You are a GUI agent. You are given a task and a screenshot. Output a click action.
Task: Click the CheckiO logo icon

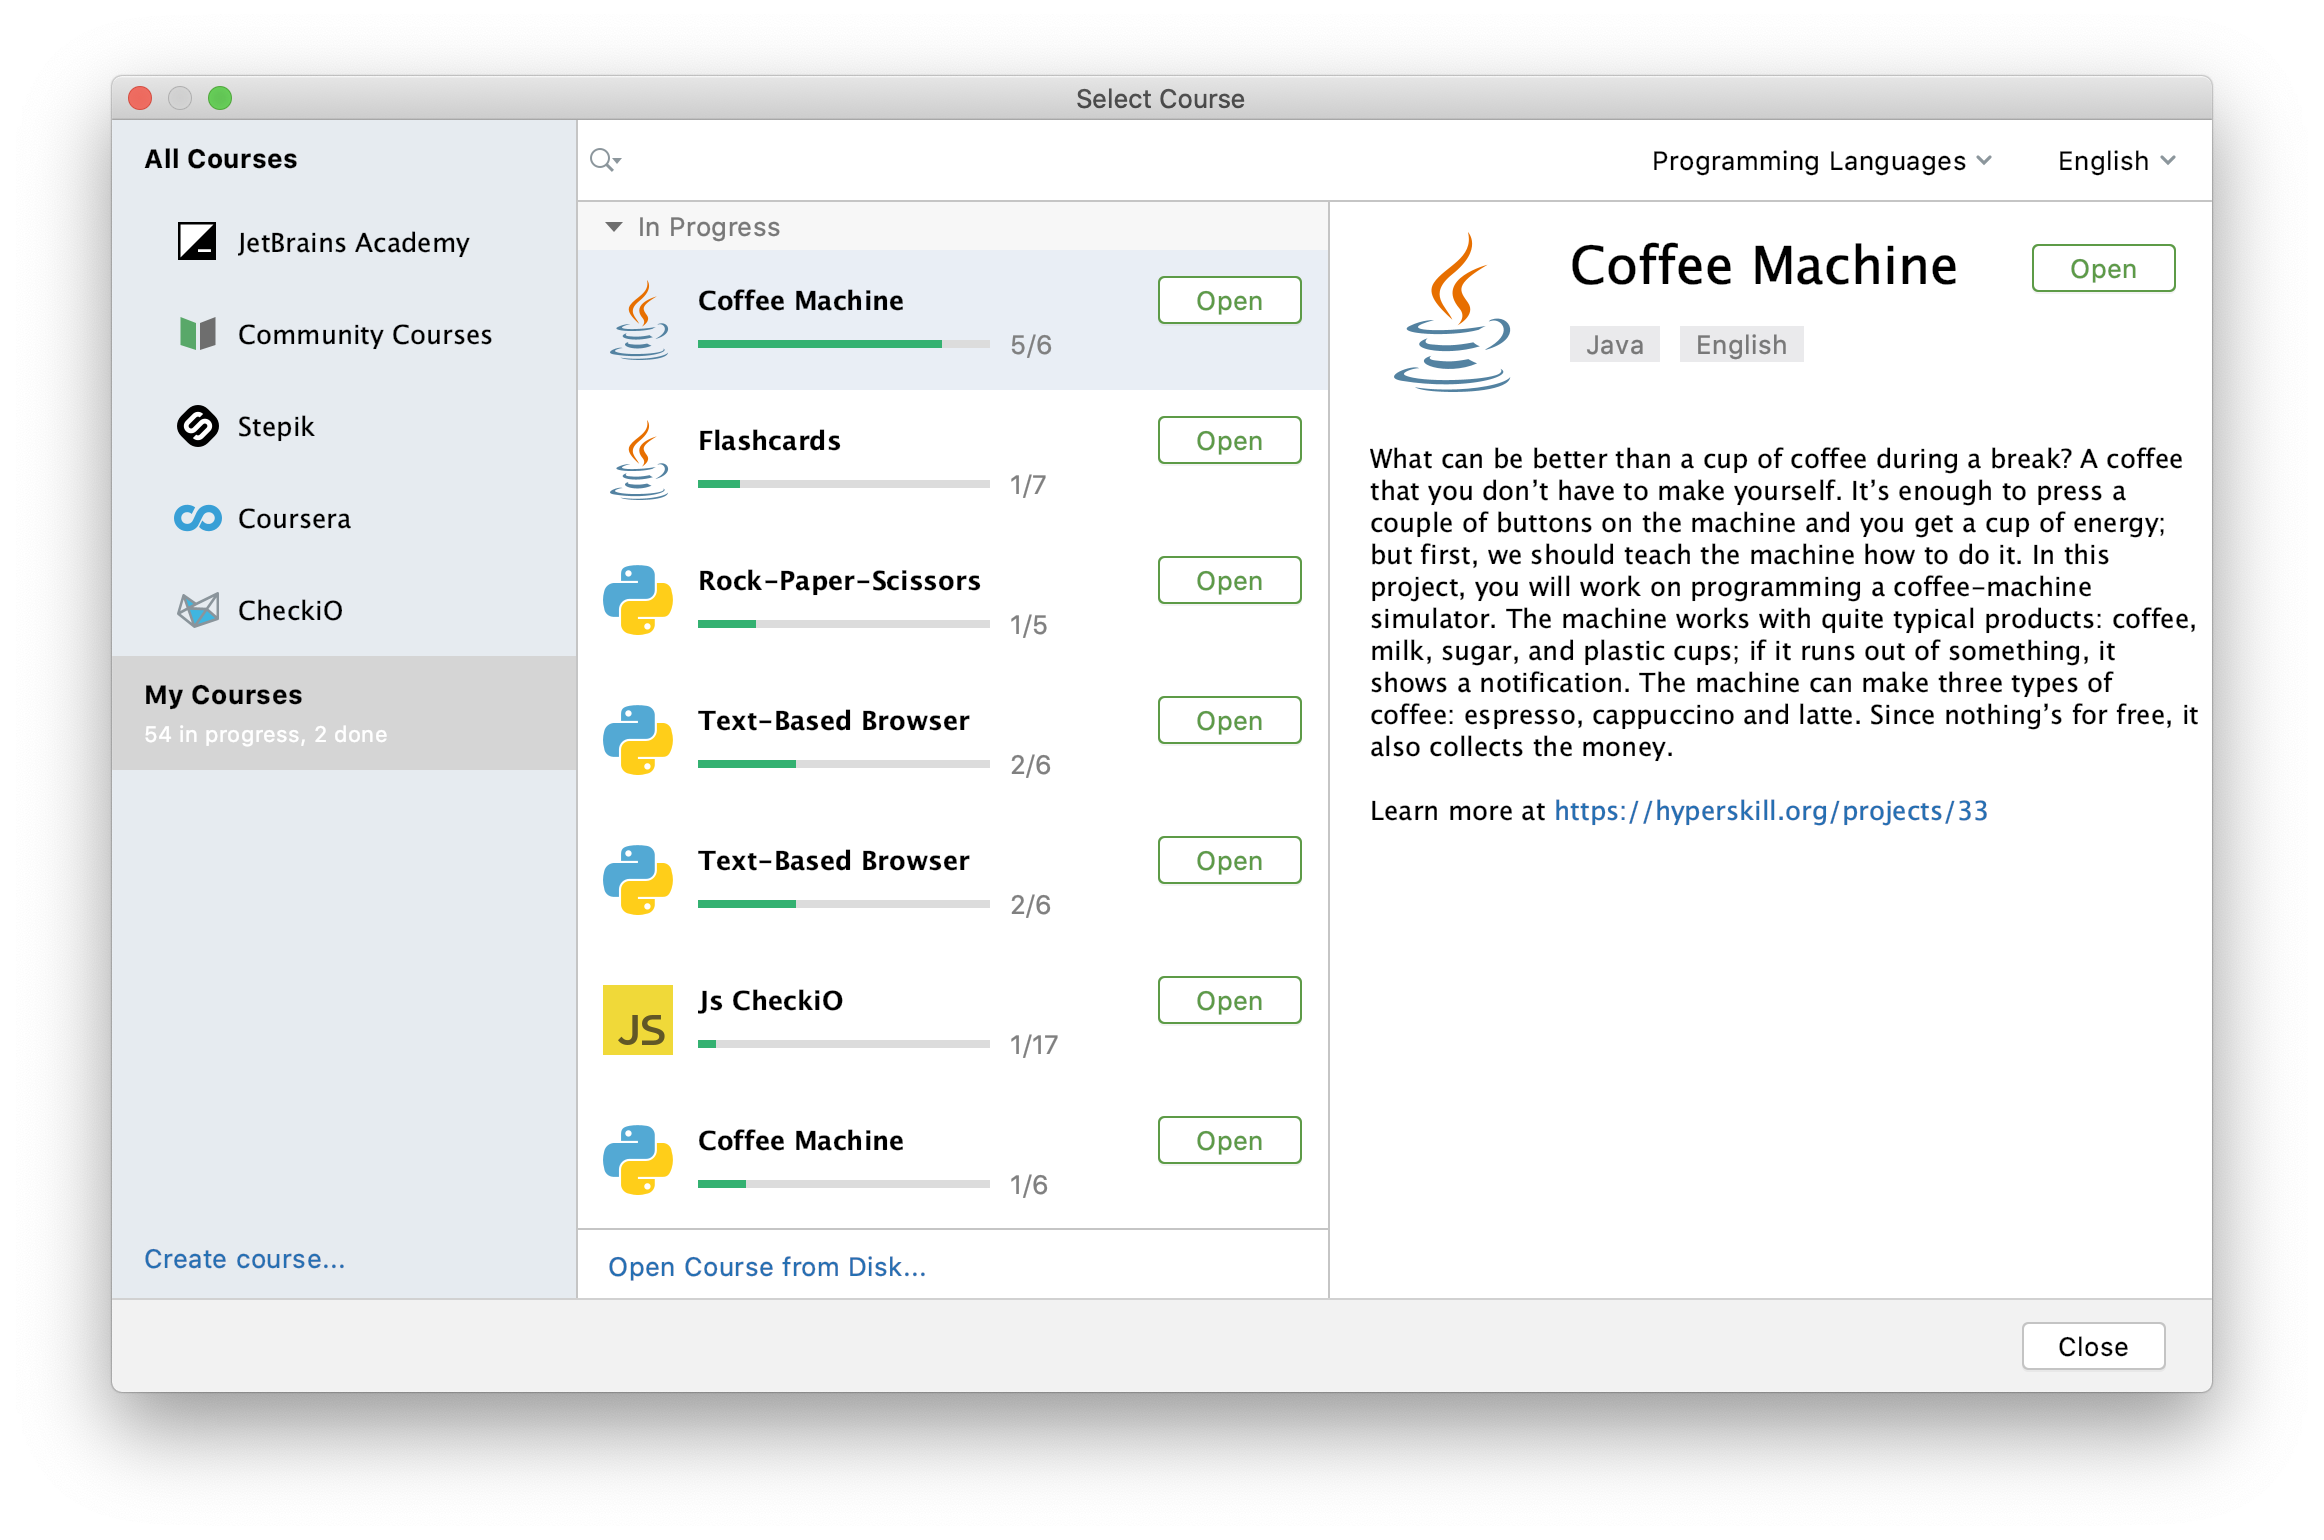(197, 610)
